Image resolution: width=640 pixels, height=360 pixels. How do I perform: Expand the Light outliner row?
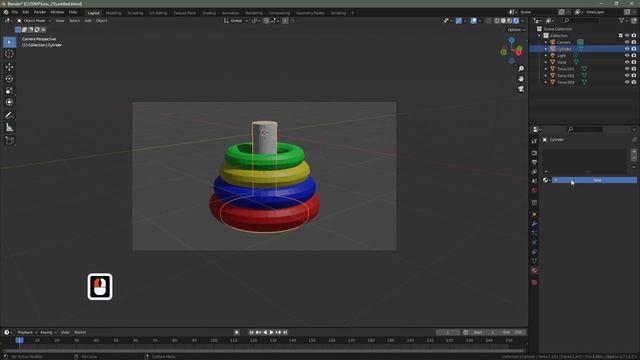[546, 56]
